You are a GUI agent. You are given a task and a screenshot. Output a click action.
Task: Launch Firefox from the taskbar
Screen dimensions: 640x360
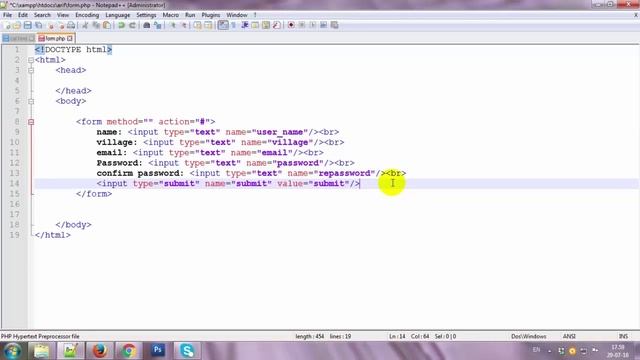coord(99,351)
